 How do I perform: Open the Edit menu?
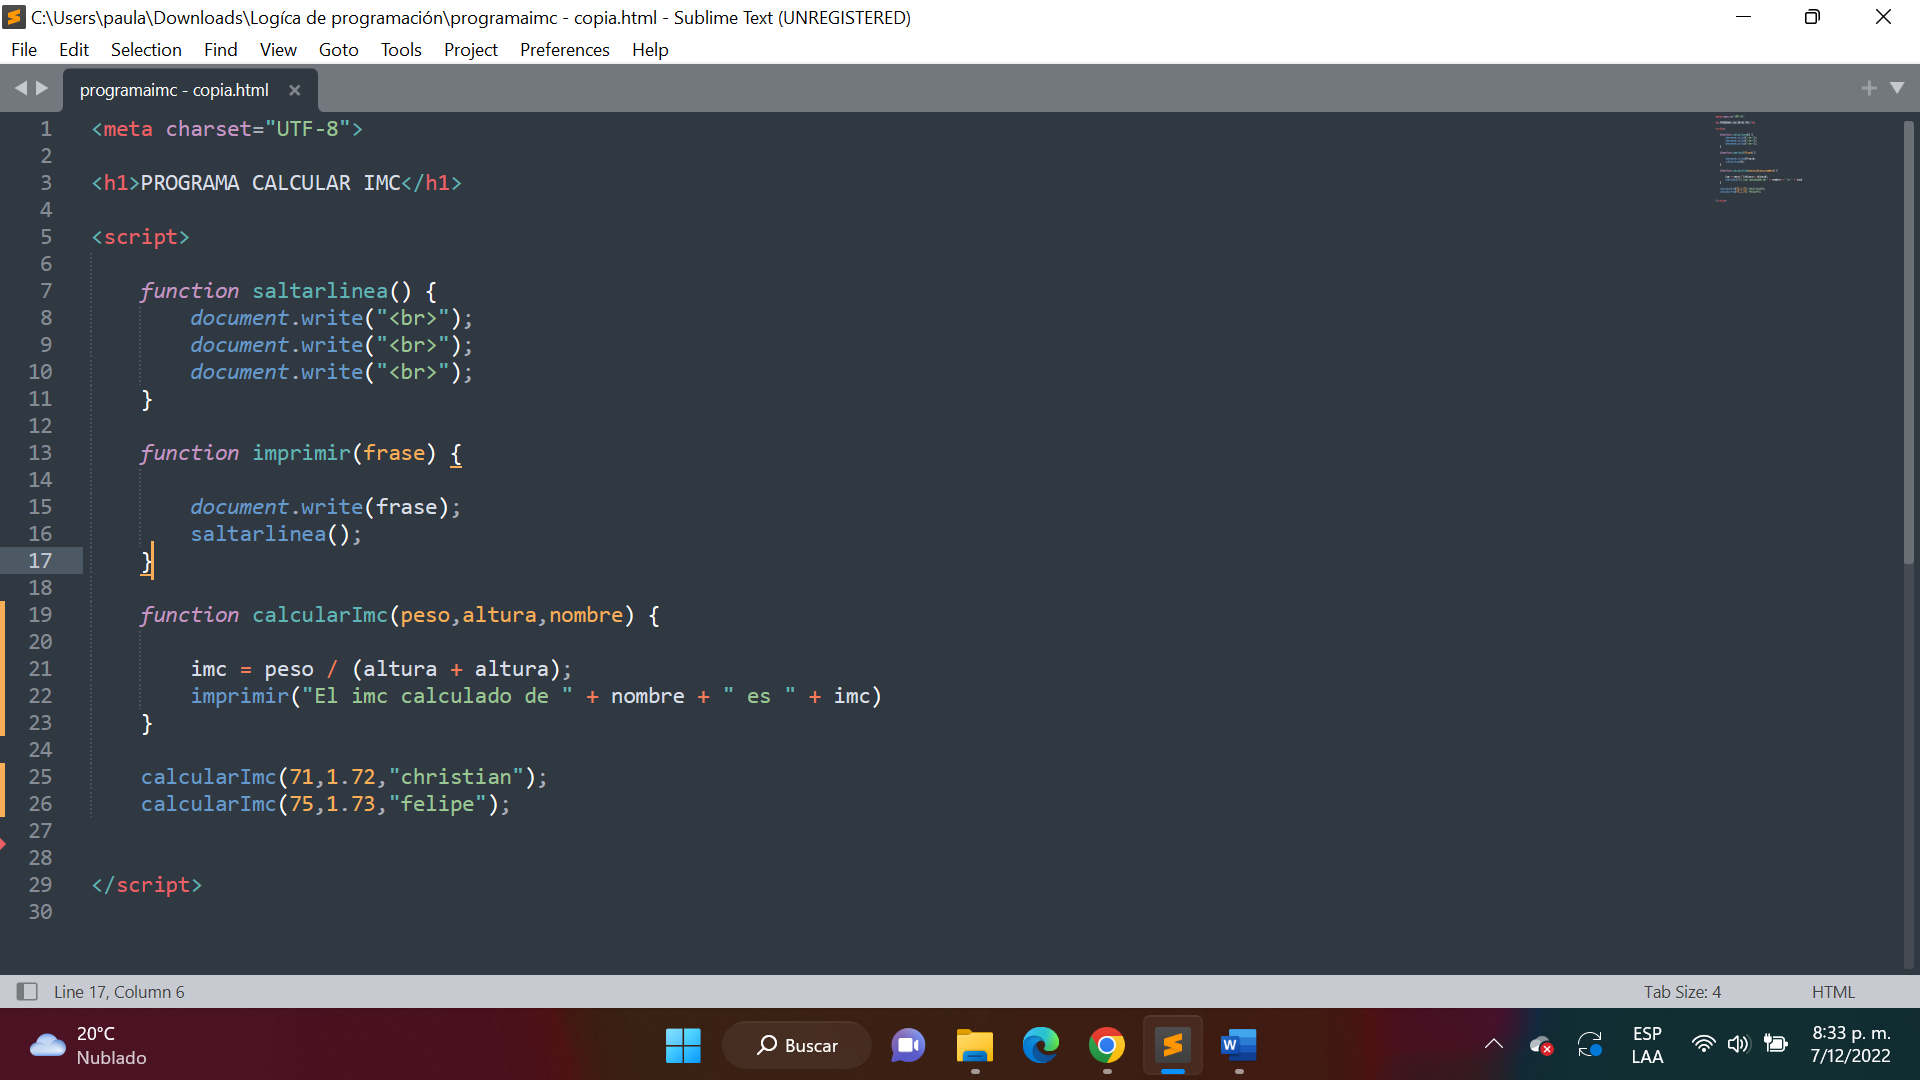(x=73, y=50)
